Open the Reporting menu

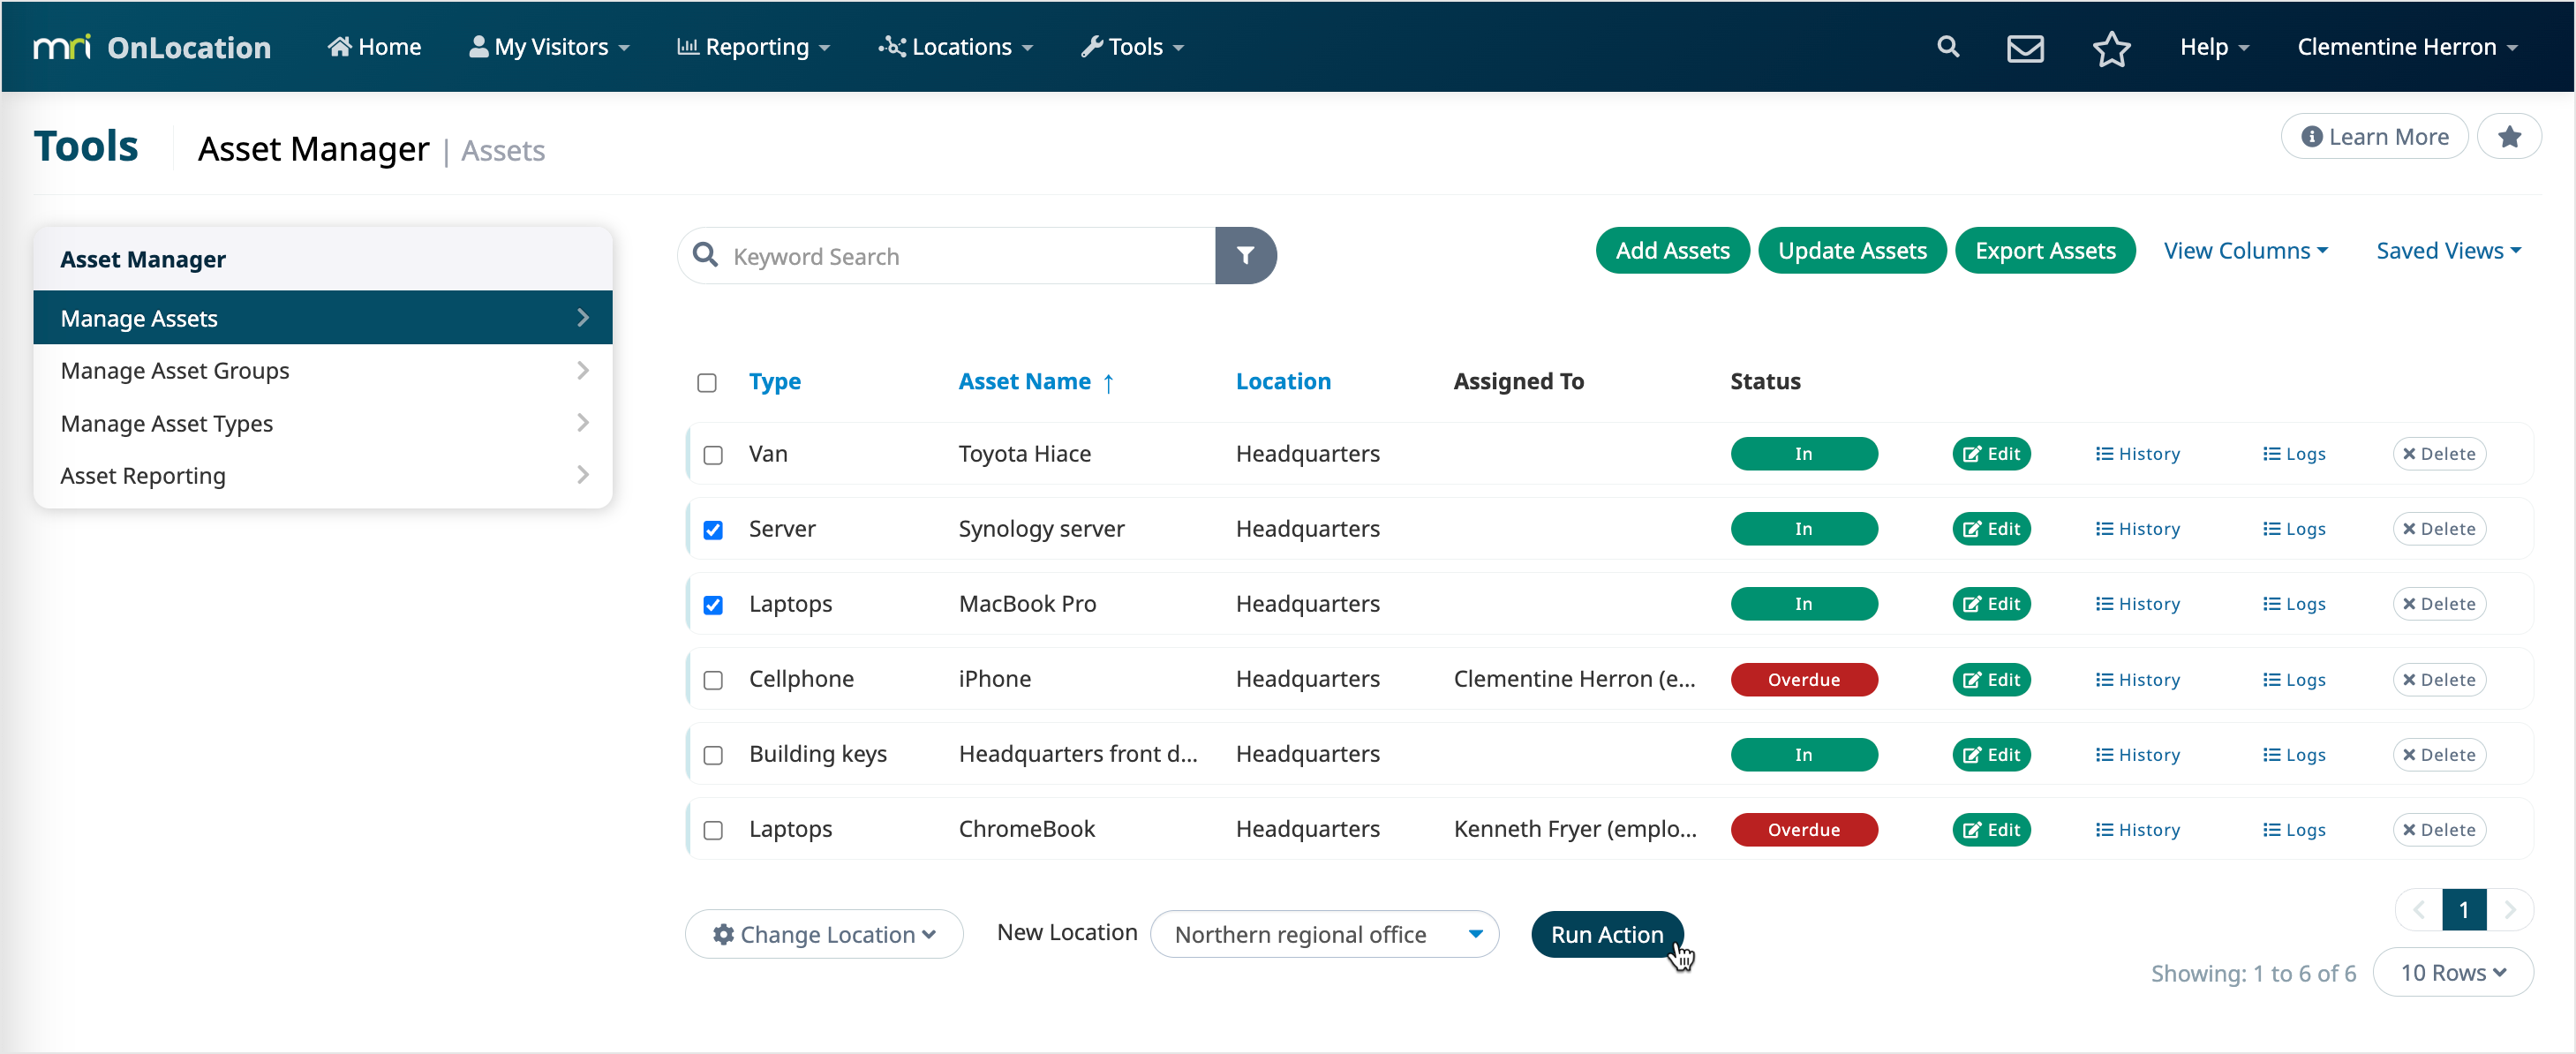(753, 46)
